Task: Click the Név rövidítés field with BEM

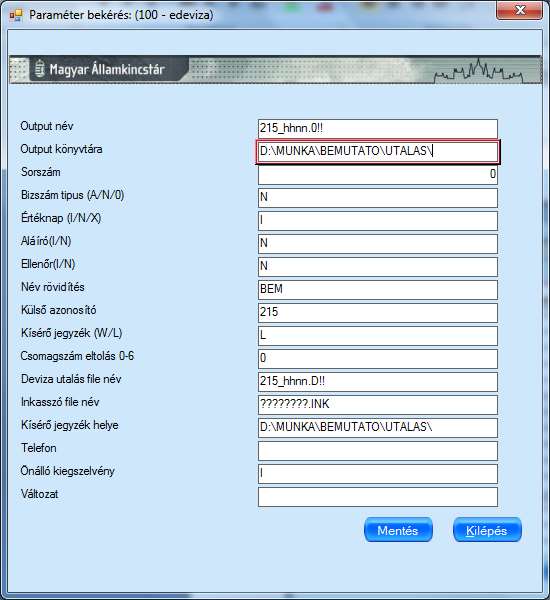Action: [x=378, y=290]
